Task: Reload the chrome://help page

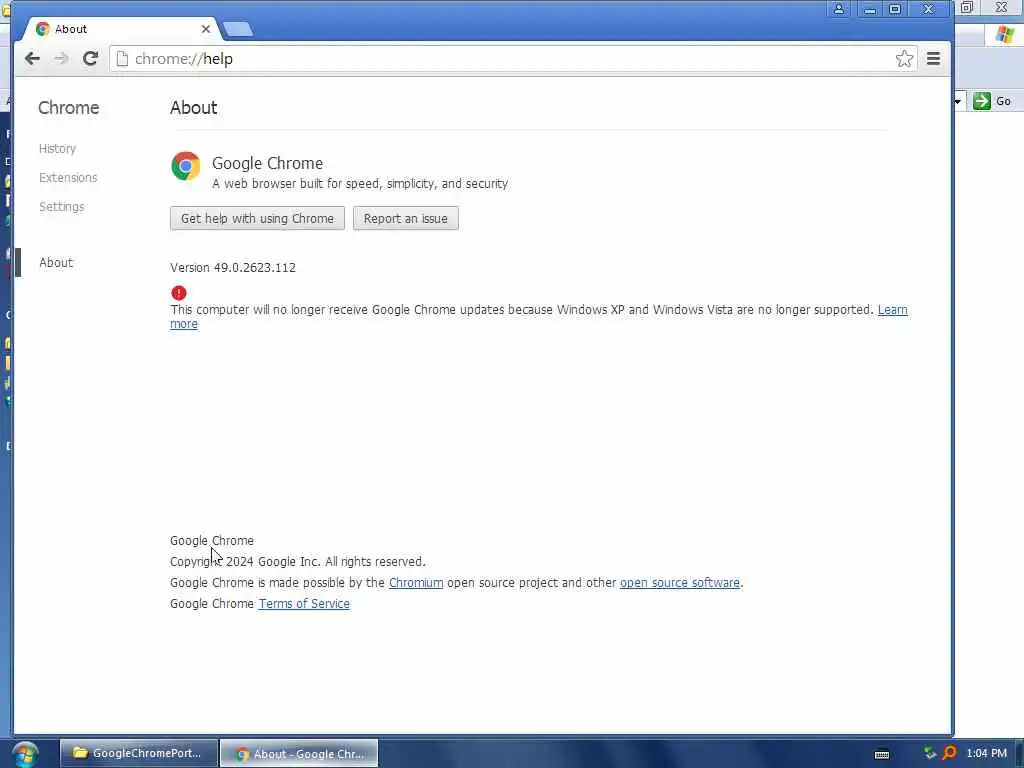Action: coord(90,59)
